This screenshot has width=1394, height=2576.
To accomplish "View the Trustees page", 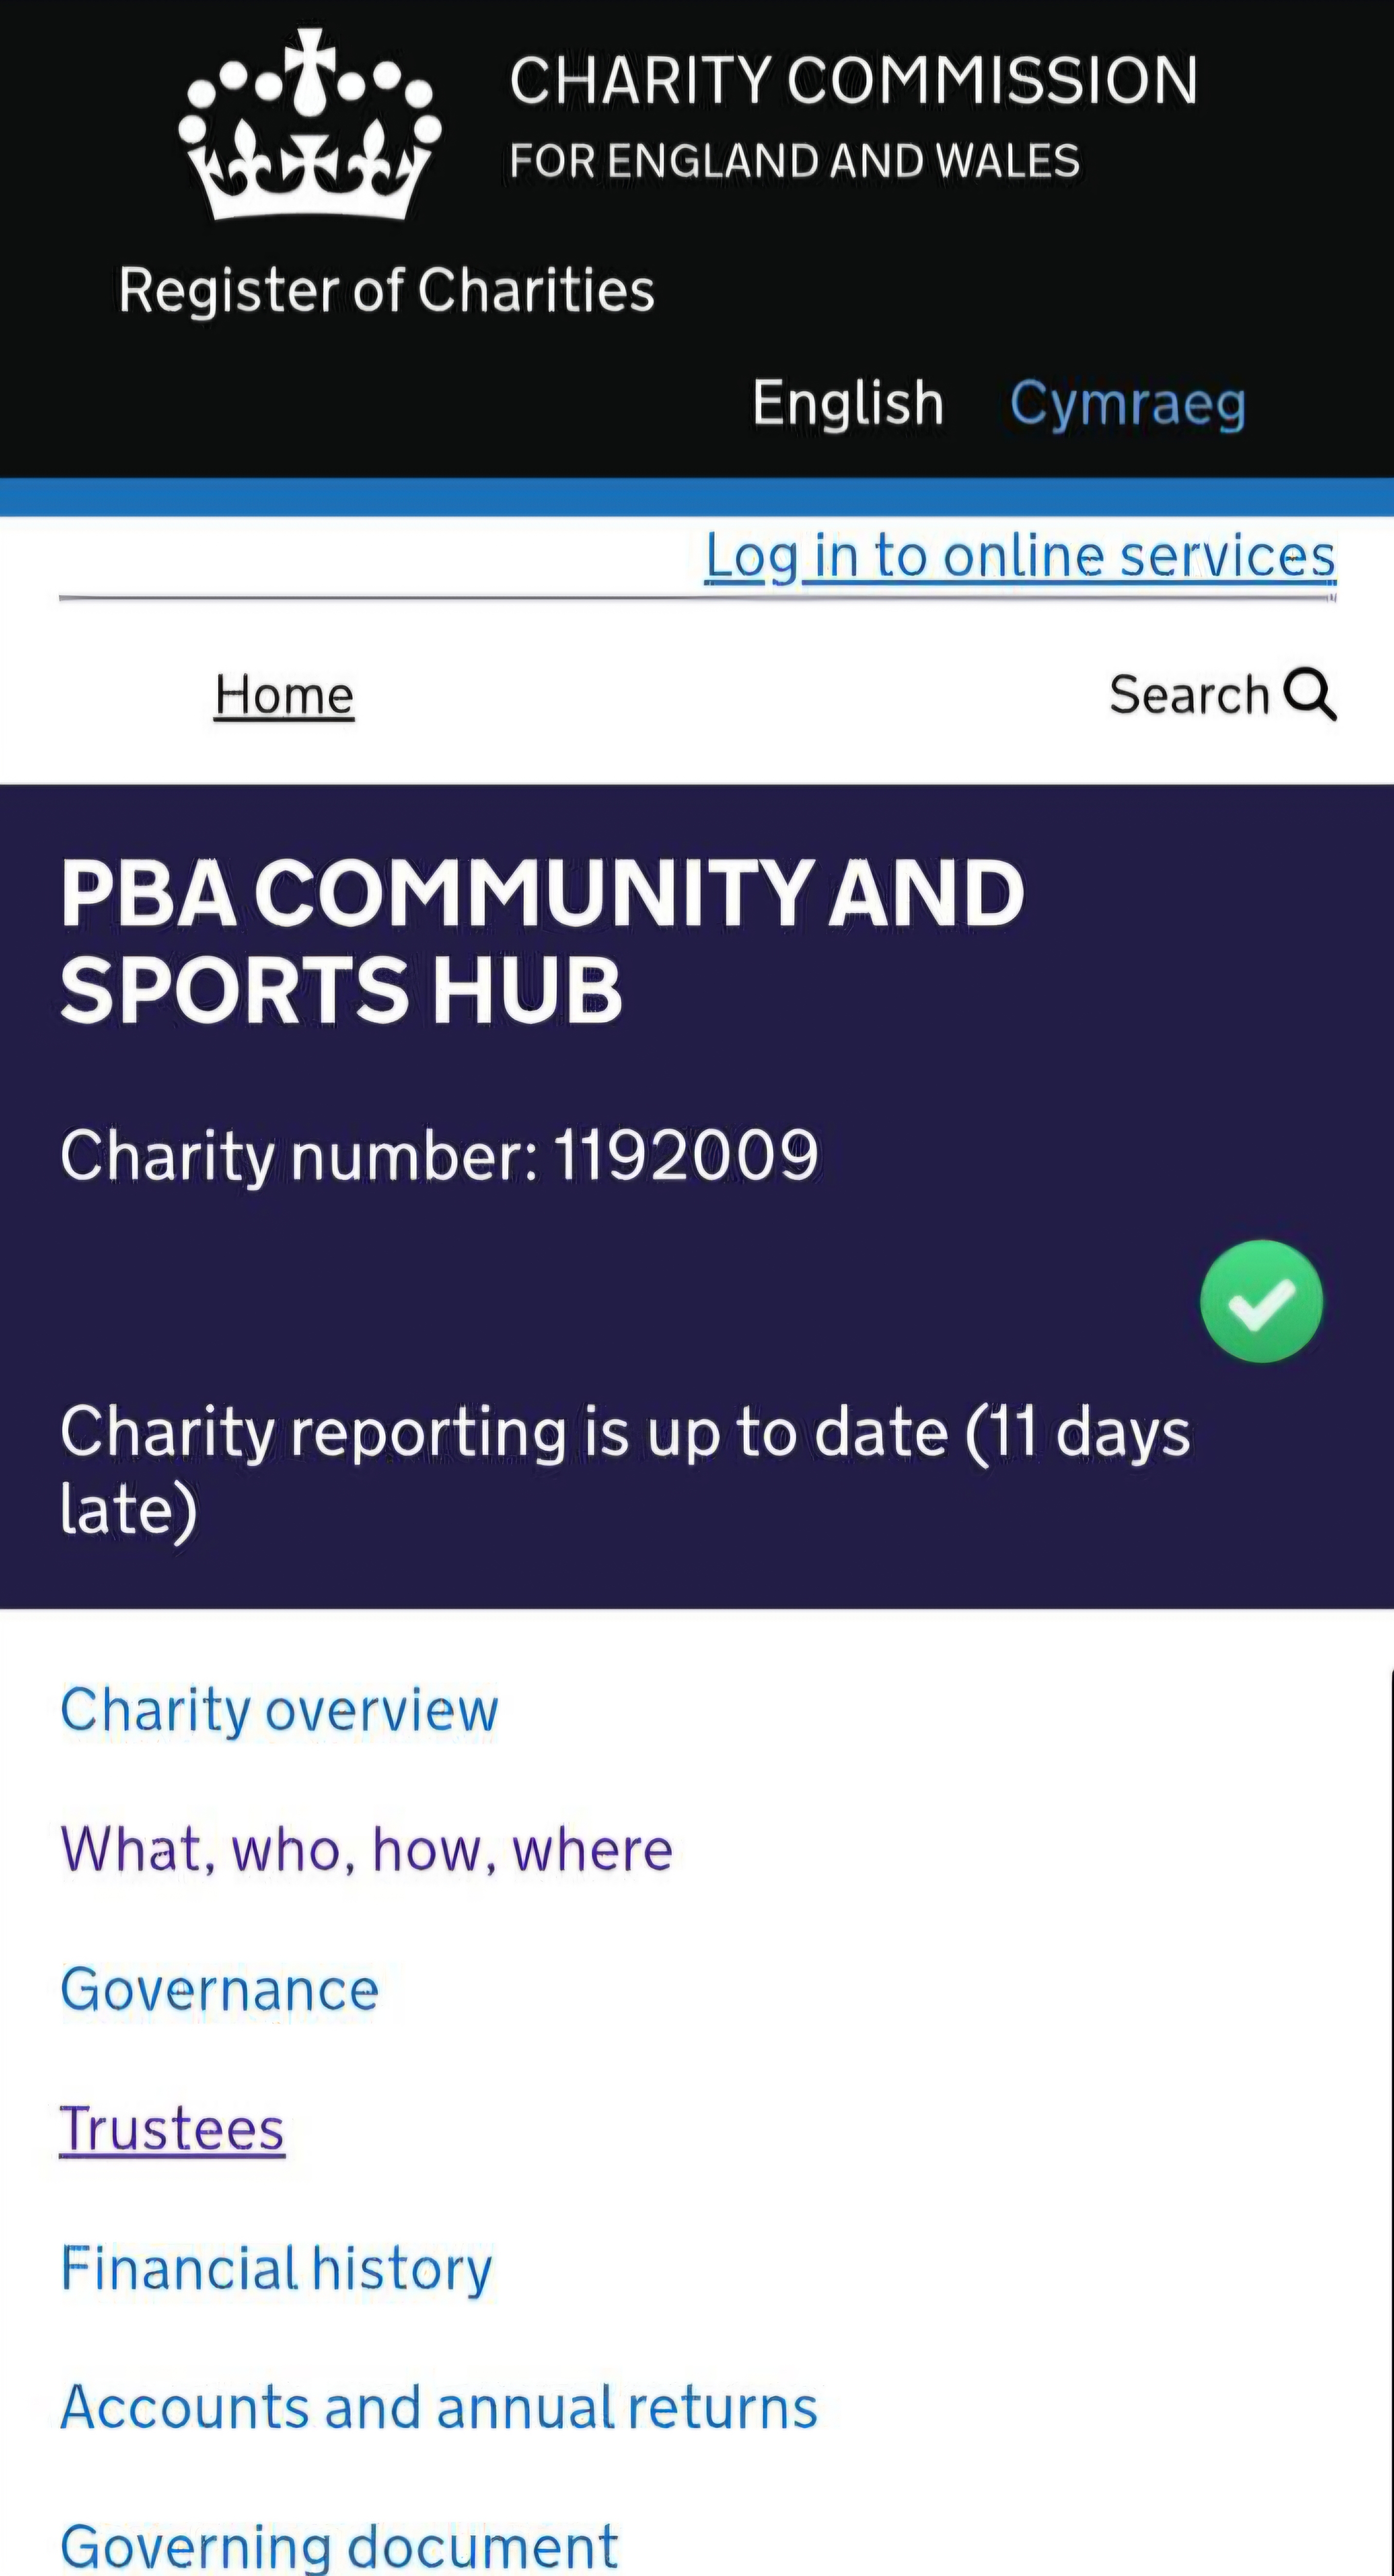I will click(x=172, y=2129).
